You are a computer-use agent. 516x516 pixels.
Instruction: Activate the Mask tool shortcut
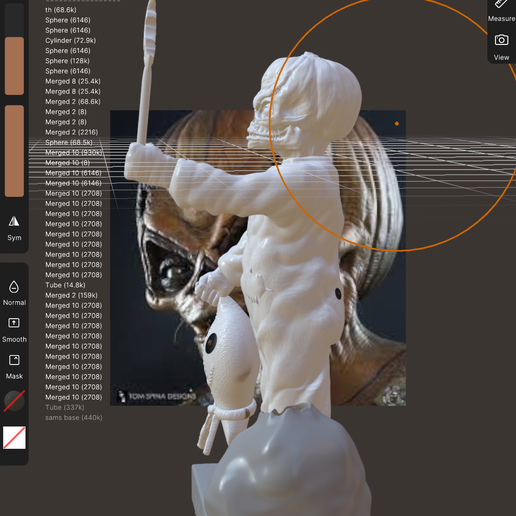tap(14, 367)
